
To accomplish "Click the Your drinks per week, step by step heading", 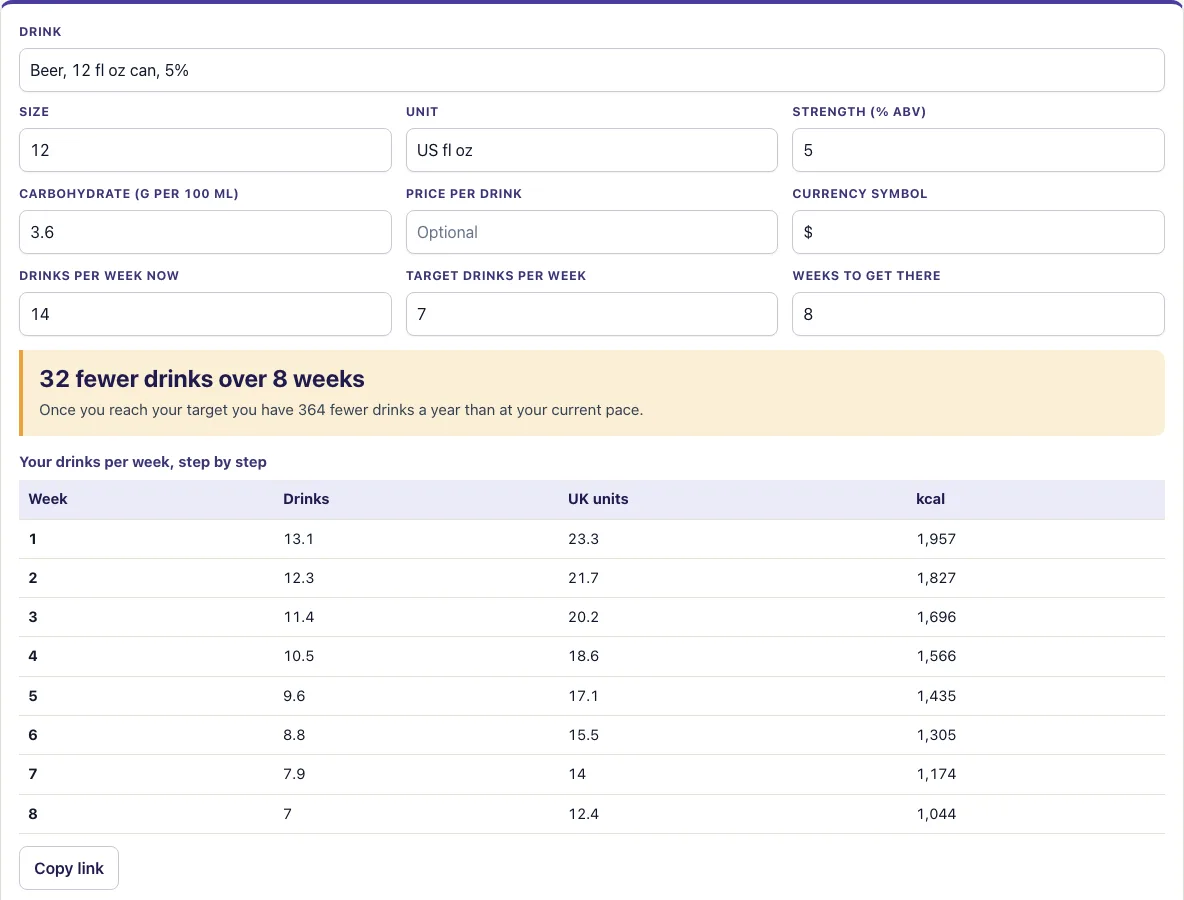I will [x=143, y=462].
